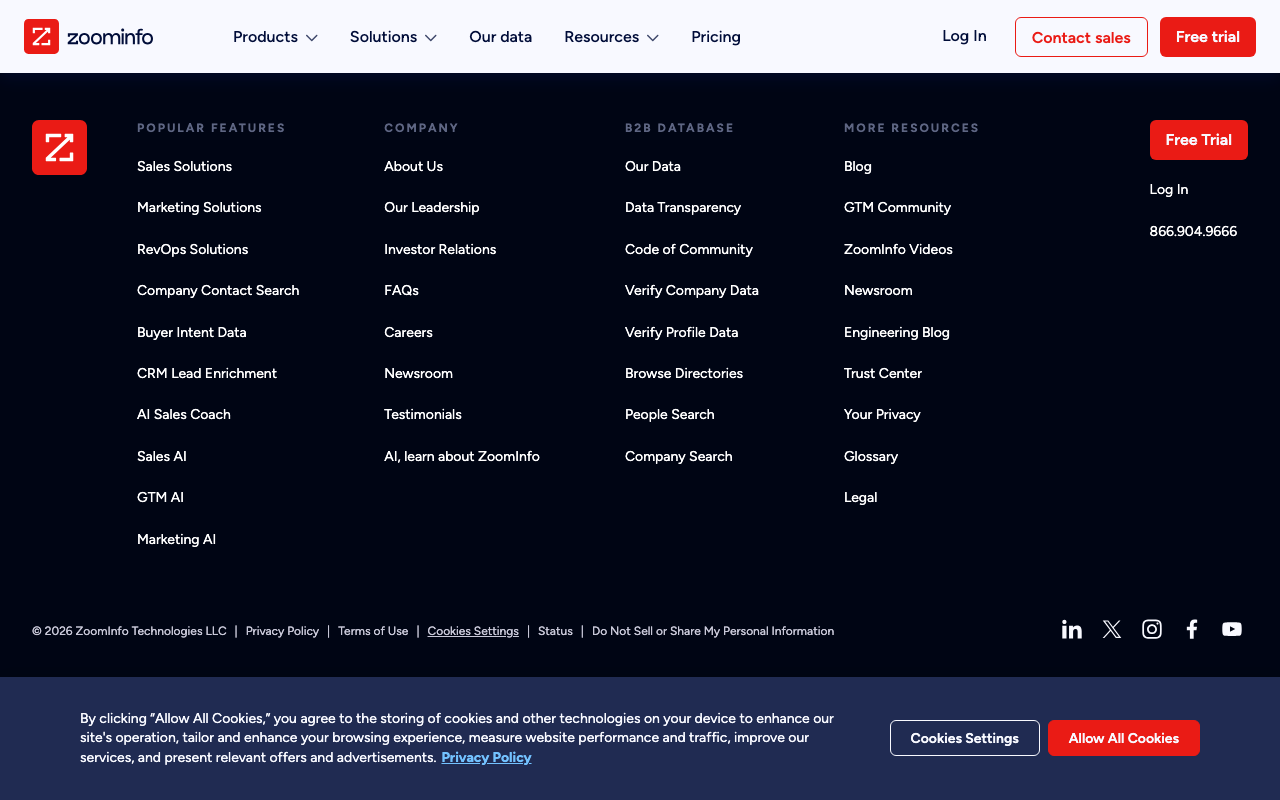Open People Search link
Viewport: 1280px width, 800px height.
pos(670,414)
